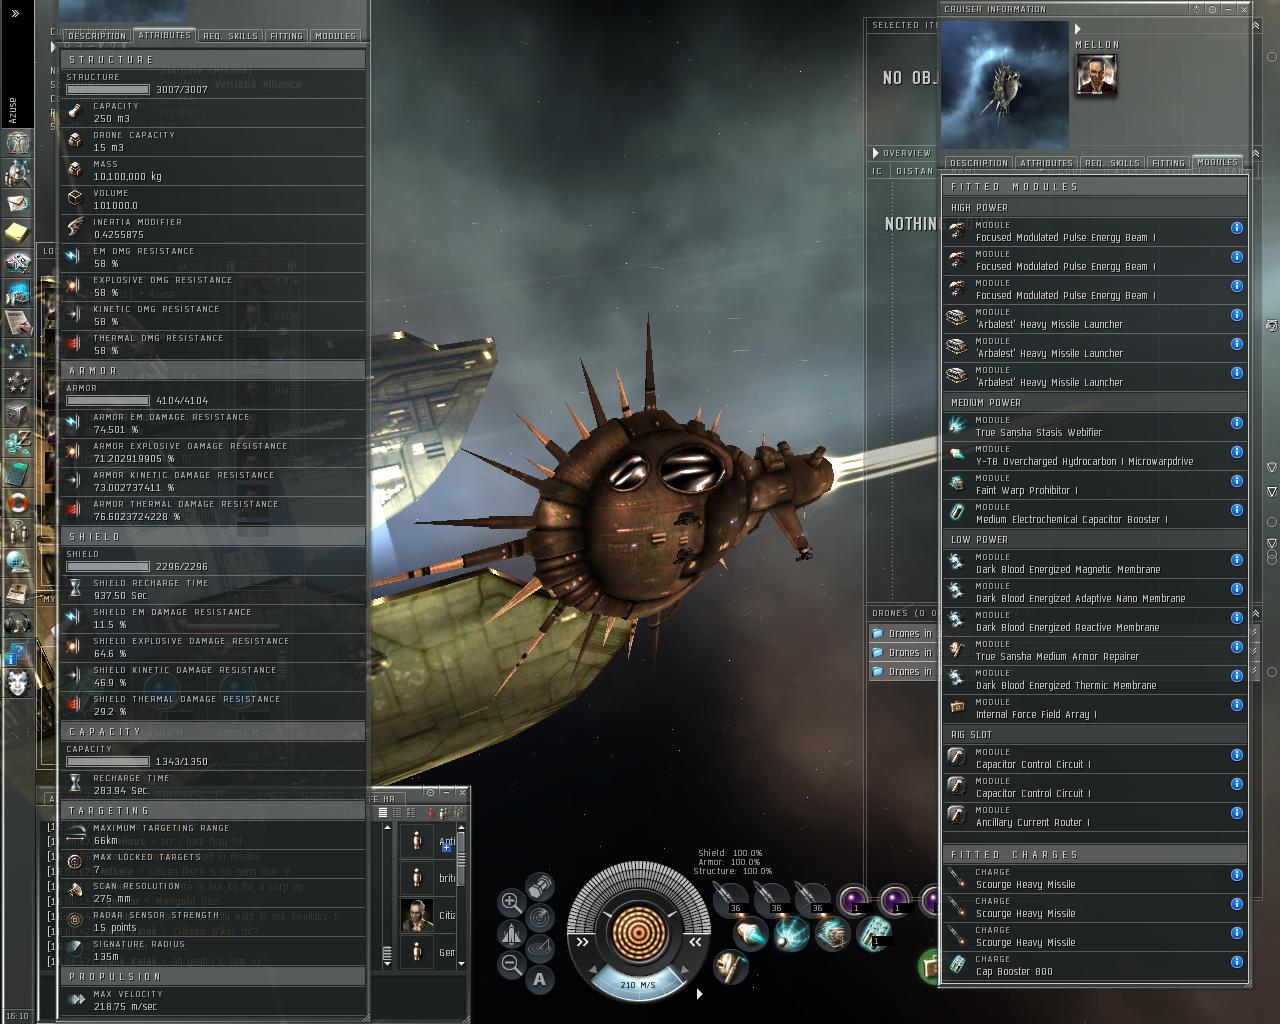1280x1024 pixels.
Task: Minimize the Cruiser Information window
Action: coord(1229,9)
